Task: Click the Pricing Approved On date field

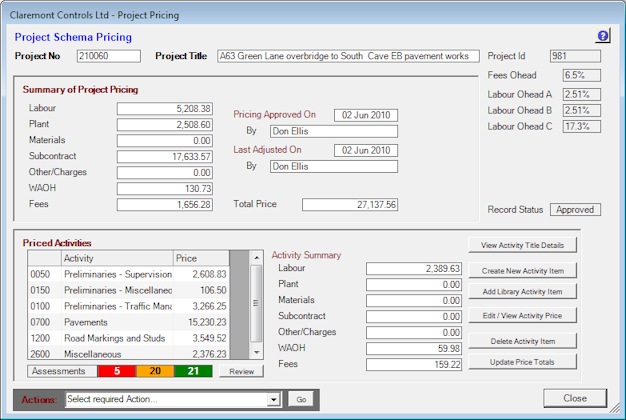Action: [366, 115]
